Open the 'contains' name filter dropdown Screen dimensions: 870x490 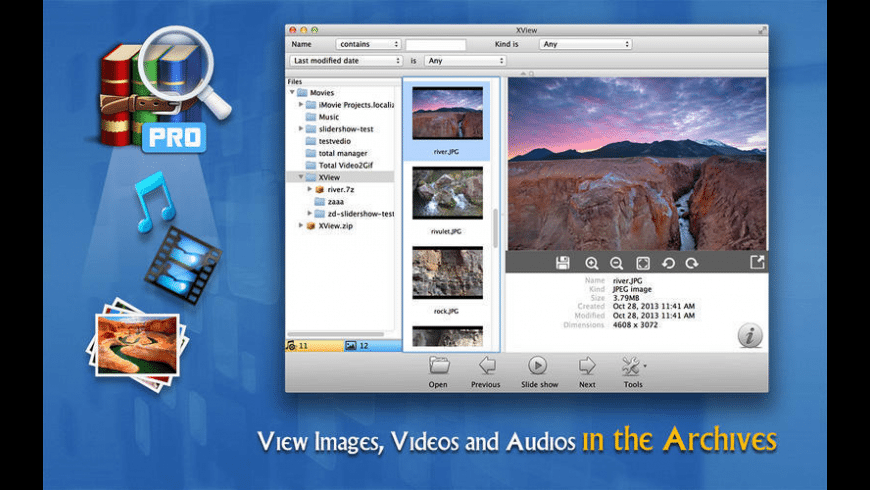(x=368, y=44)
